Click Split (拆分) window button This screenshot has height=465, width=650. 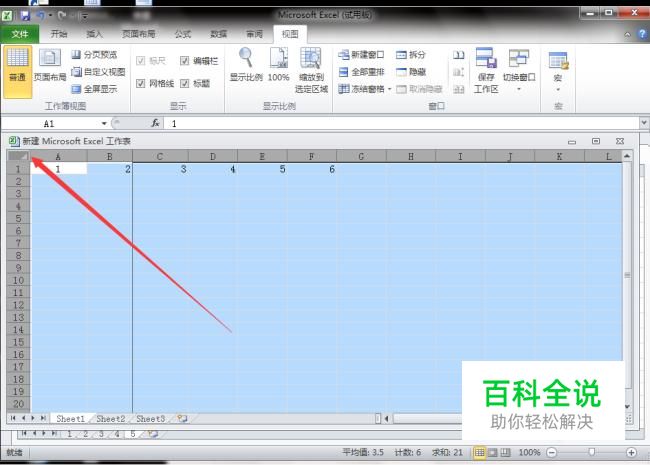(x=411, y=55)
